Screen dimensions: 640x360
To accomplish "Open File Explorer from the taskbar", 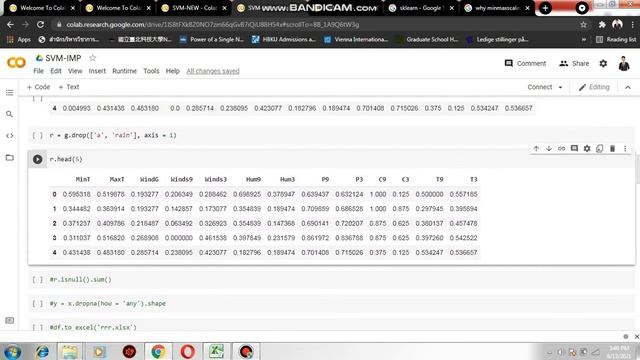I will tap(70, 351).
